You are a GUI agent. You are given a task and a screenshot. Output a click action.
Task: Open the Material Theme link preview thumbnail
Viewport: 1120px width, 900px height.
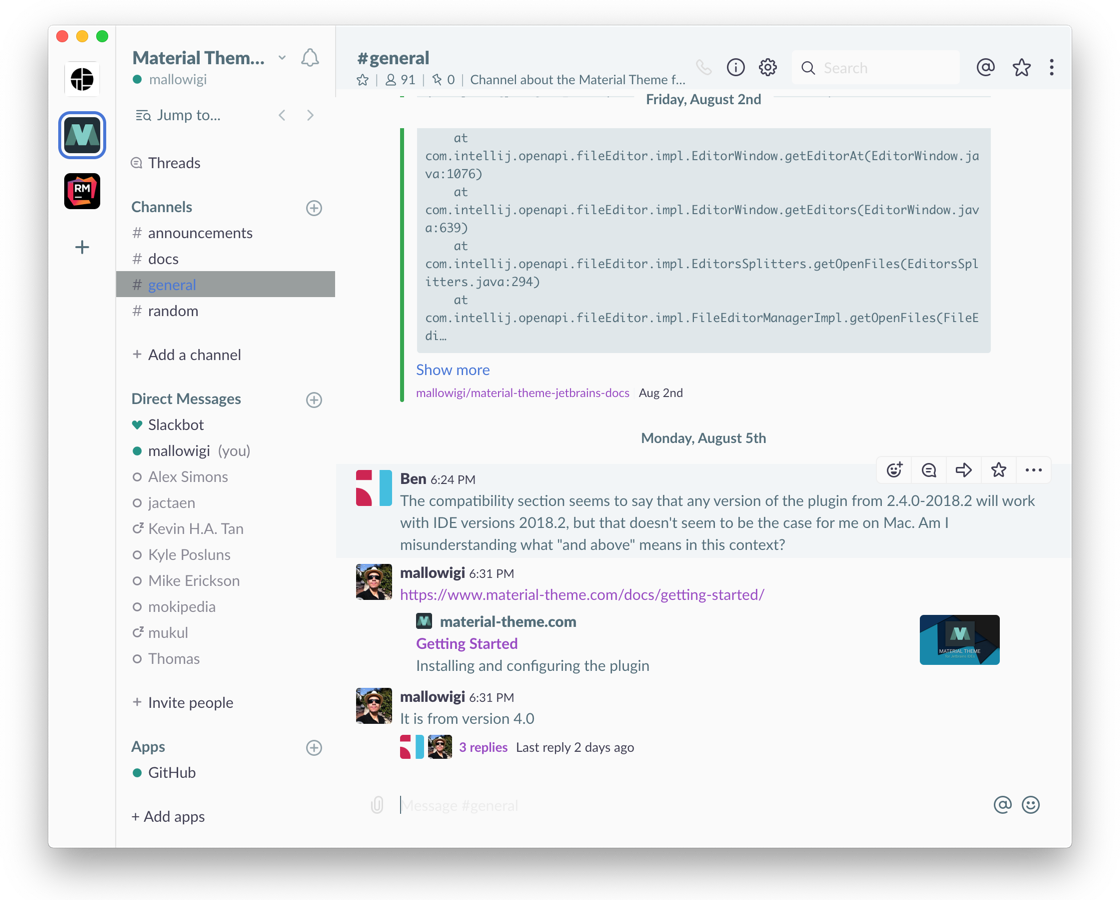(959, 640)
